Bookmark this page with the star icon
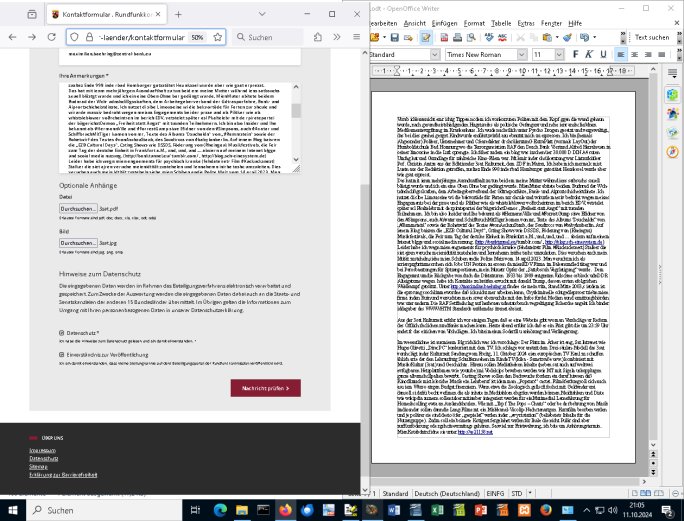Viewport: 684px width, 521px height. [x=218, y=37]
